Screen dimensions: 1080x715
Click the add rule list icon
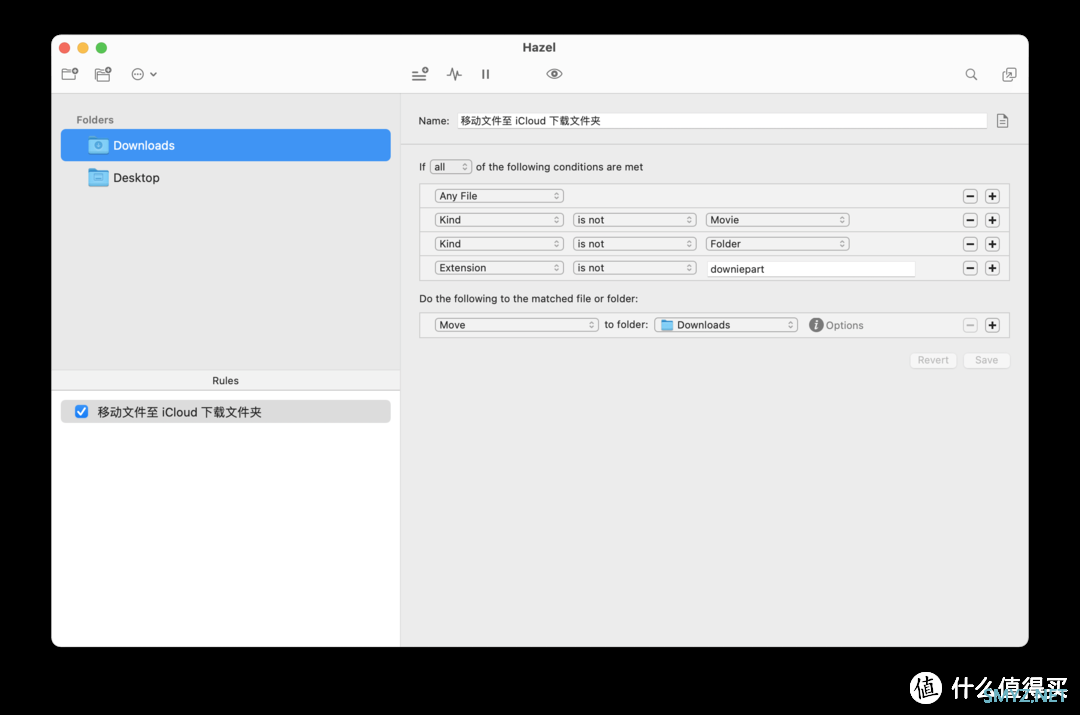coord(419,74)
